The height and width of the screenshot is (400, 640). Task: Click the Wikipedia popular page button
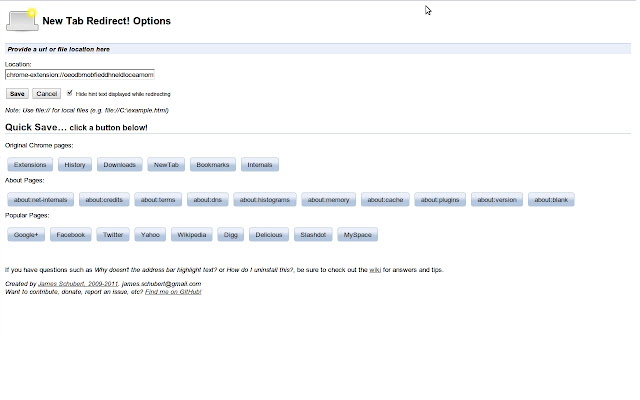click(x=192, y=235)
